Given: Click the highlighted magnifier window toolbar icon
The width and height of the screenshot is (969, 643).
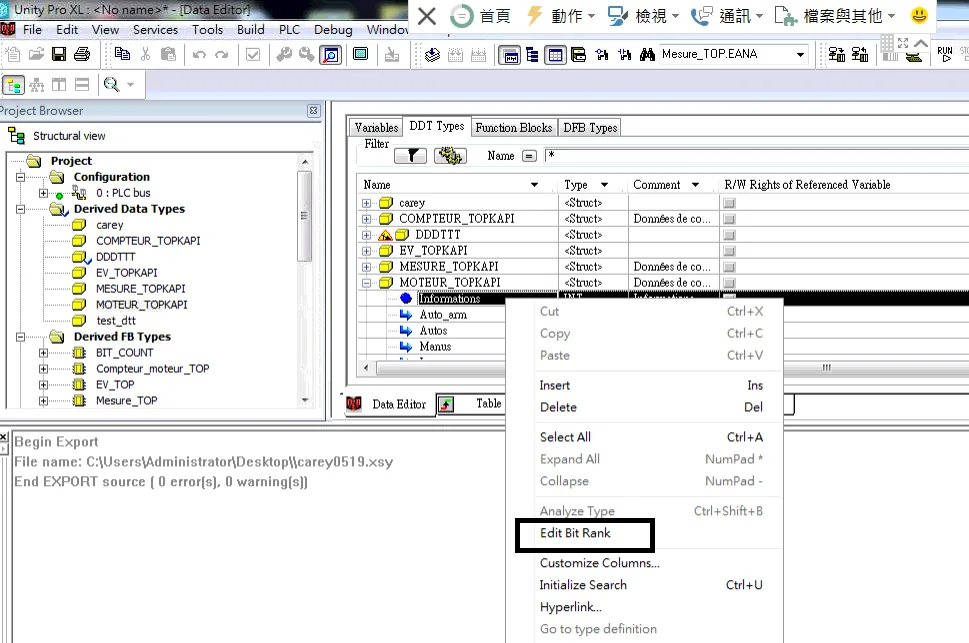Looking at the screenshot, I should pyautogui.click(x=331, y=55).
